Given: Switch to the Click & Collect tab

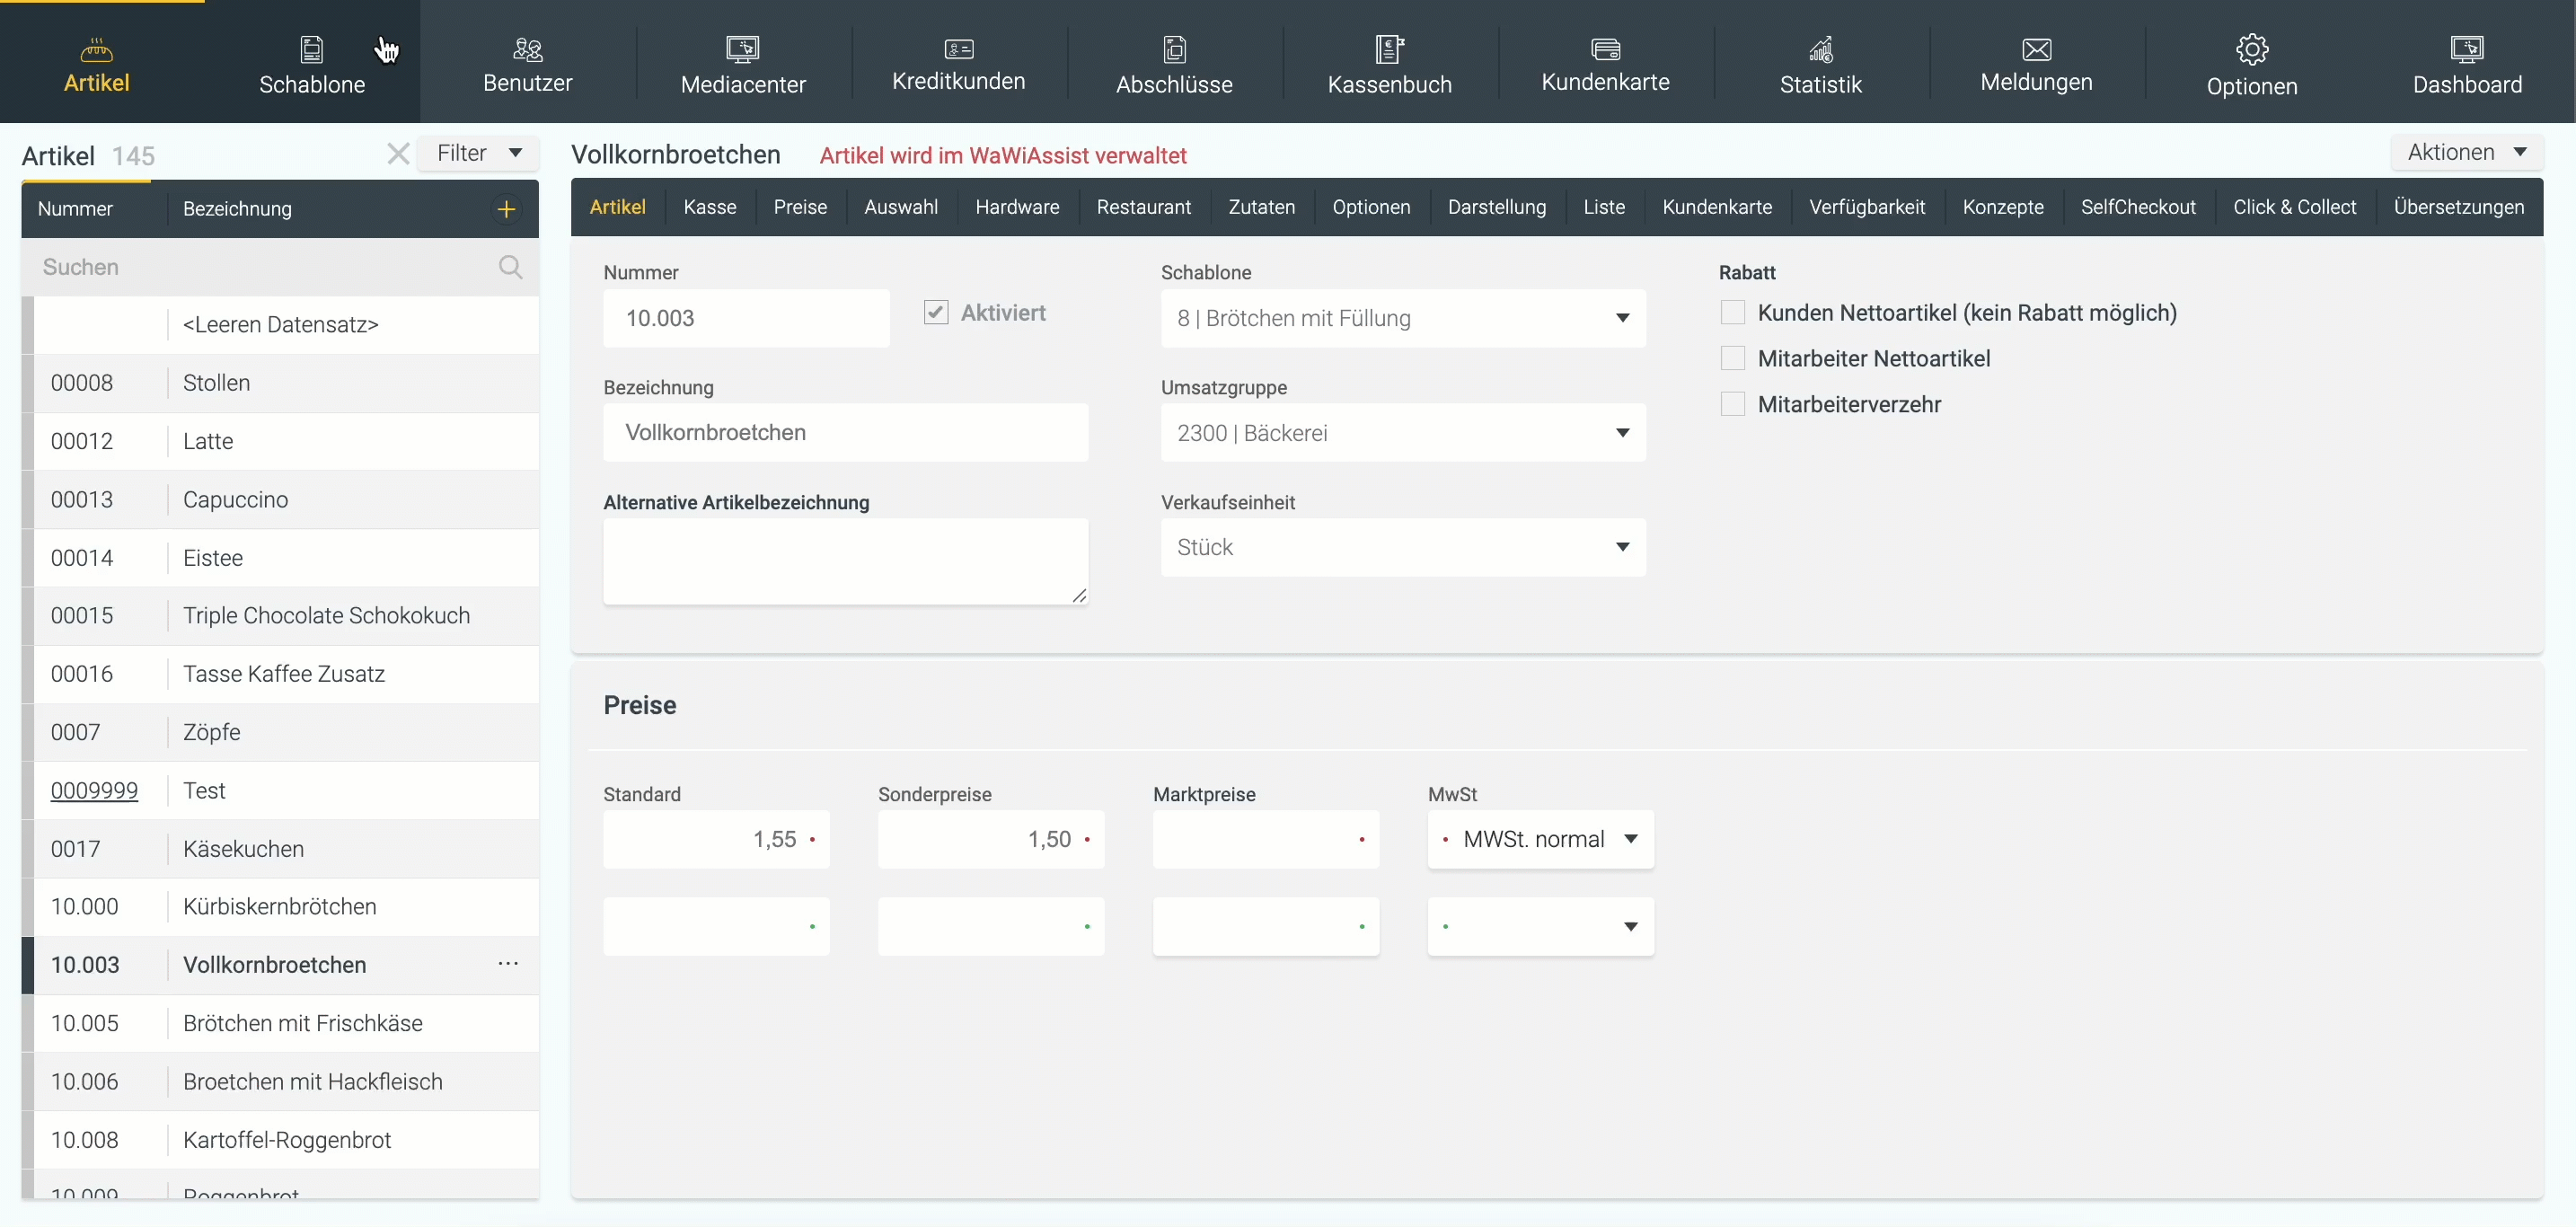Looking at the screenshot, I should tap(2294, 207).
